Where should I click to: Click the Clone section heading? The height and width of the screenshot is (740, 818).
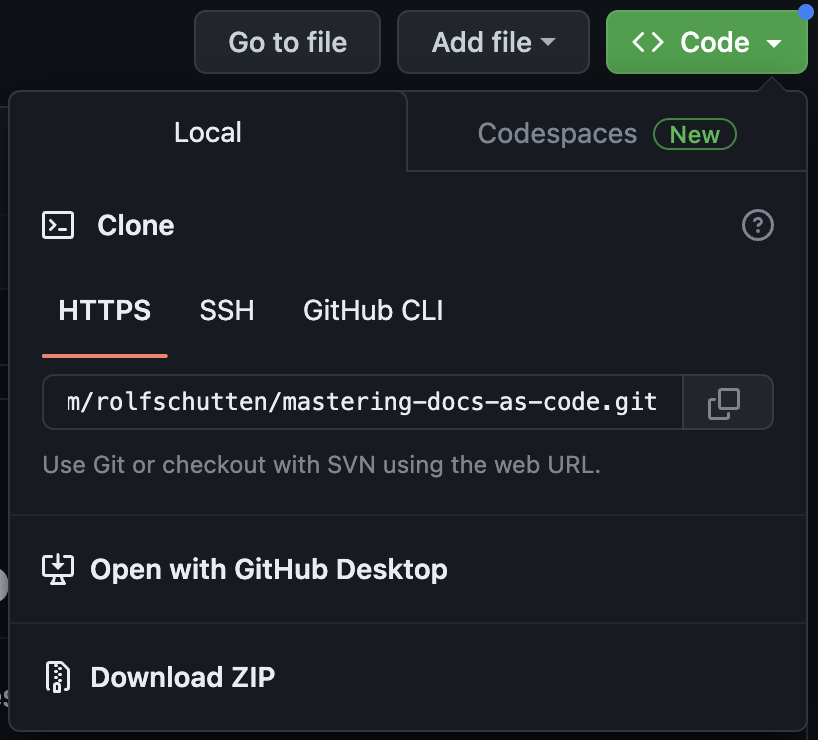pos(136,225)
